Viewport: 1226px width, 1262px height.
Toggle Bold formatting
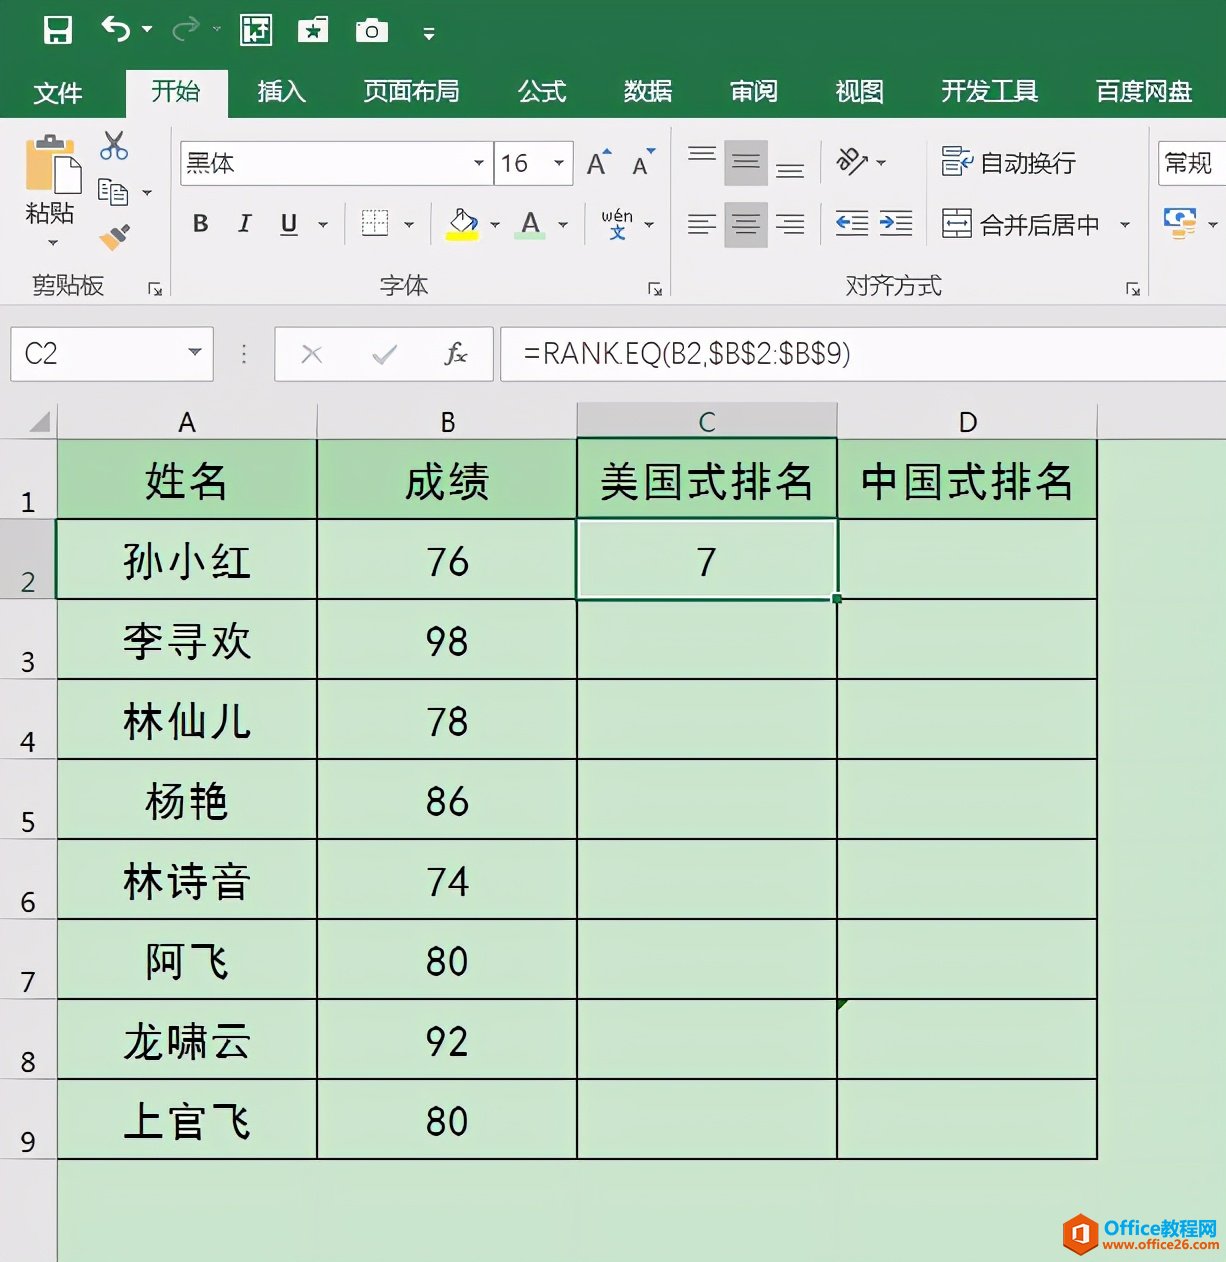(201, 224)
